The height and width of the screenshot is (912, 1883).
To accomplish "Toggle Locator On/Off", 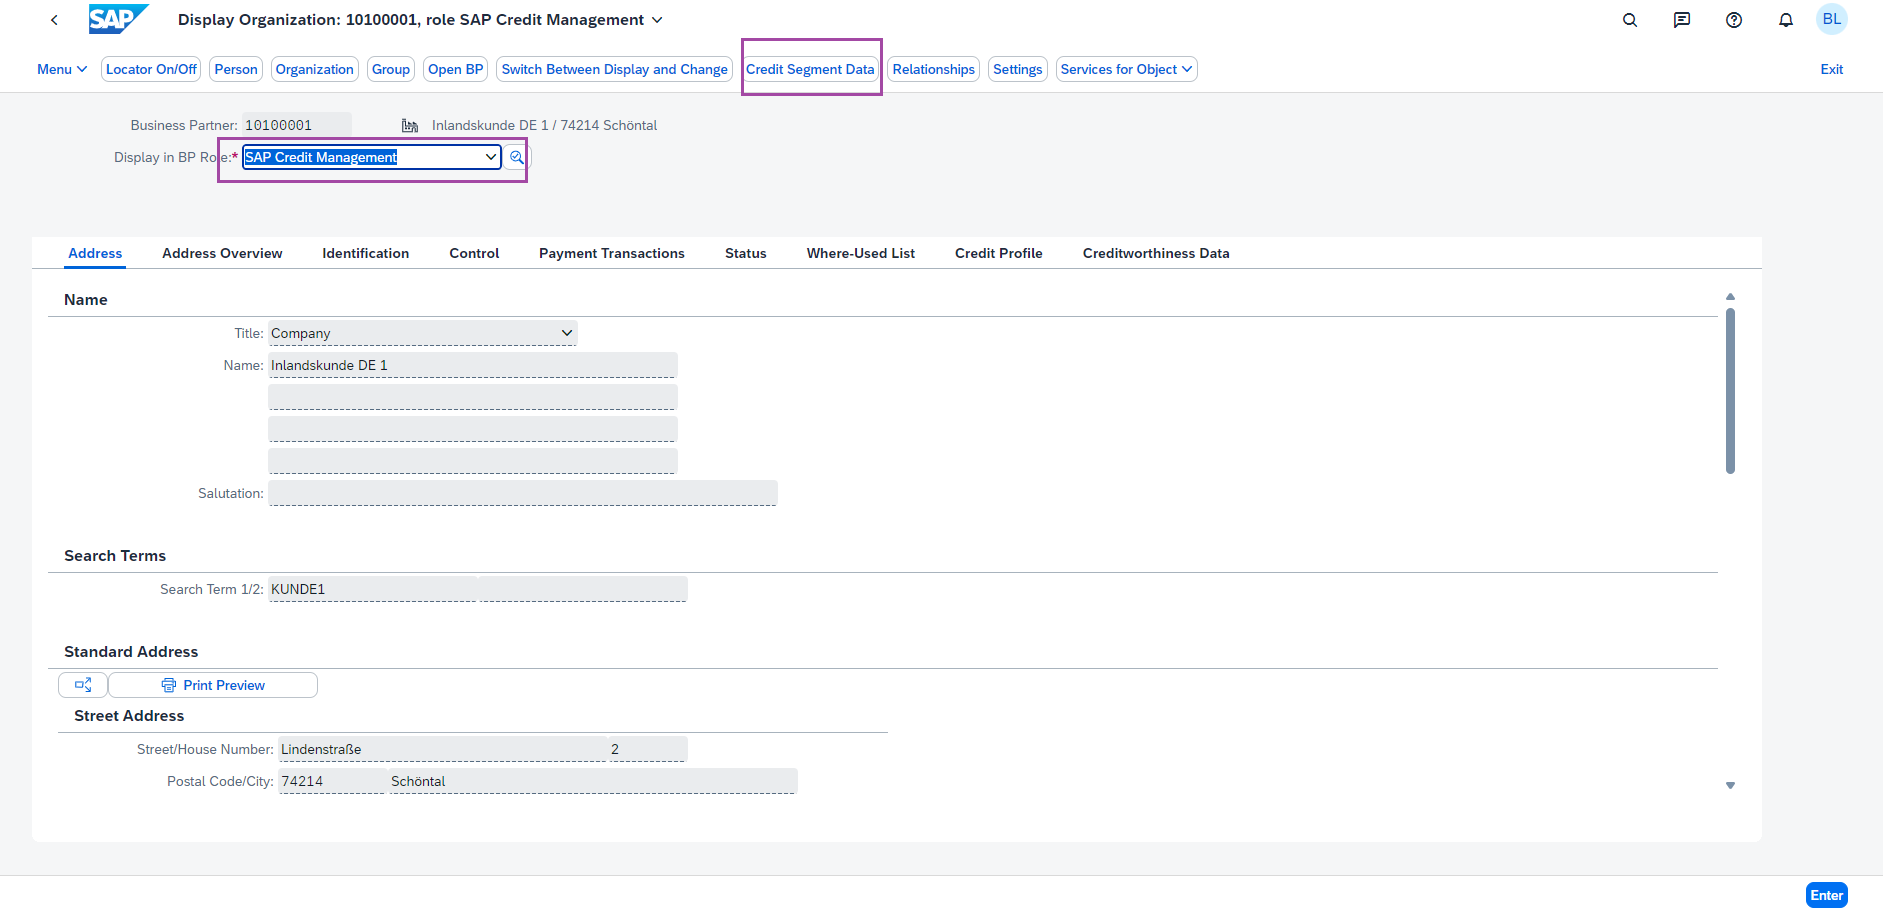I will click(151, 69).
